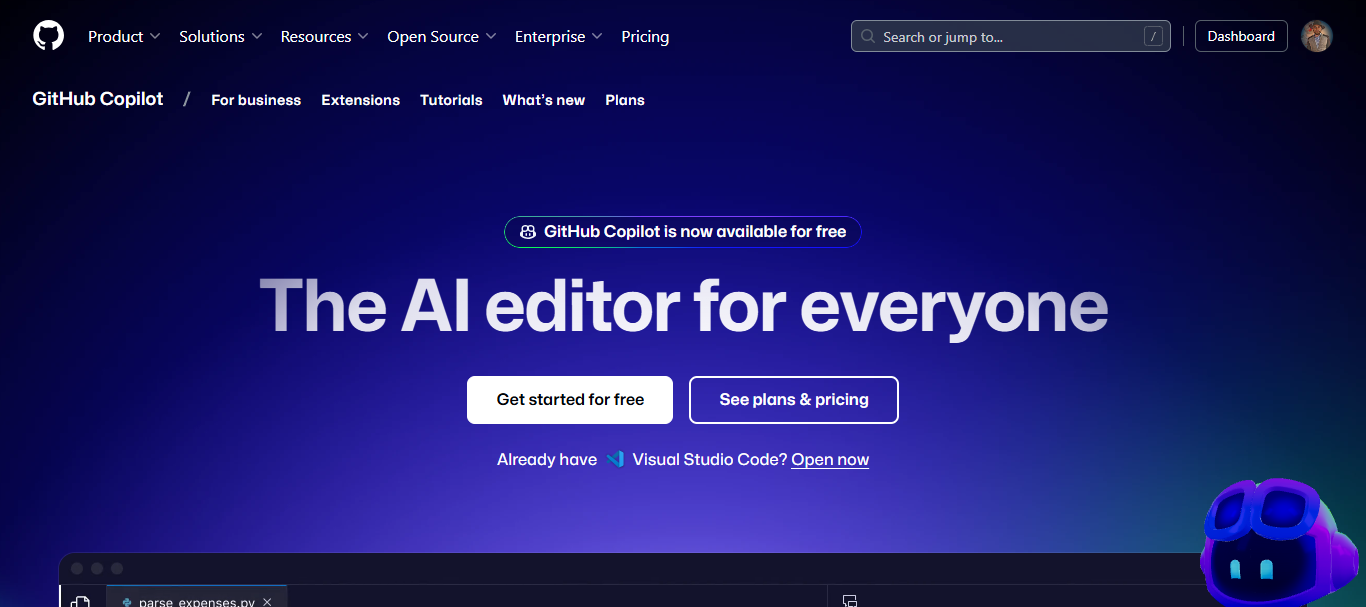Click the Copilot now available for free announcement
This screenshot has width=1366, height=607.
point(683,232)
